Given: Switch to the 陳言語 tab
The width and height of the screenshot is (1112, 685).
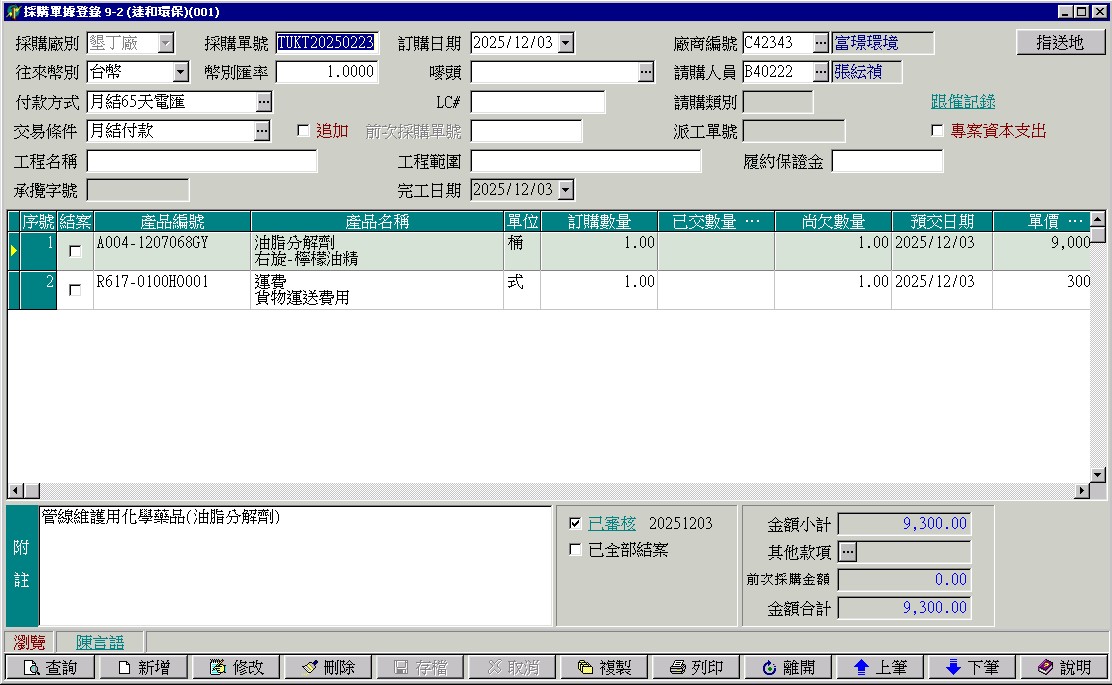Looking at the screenshot, I should 100,642.
